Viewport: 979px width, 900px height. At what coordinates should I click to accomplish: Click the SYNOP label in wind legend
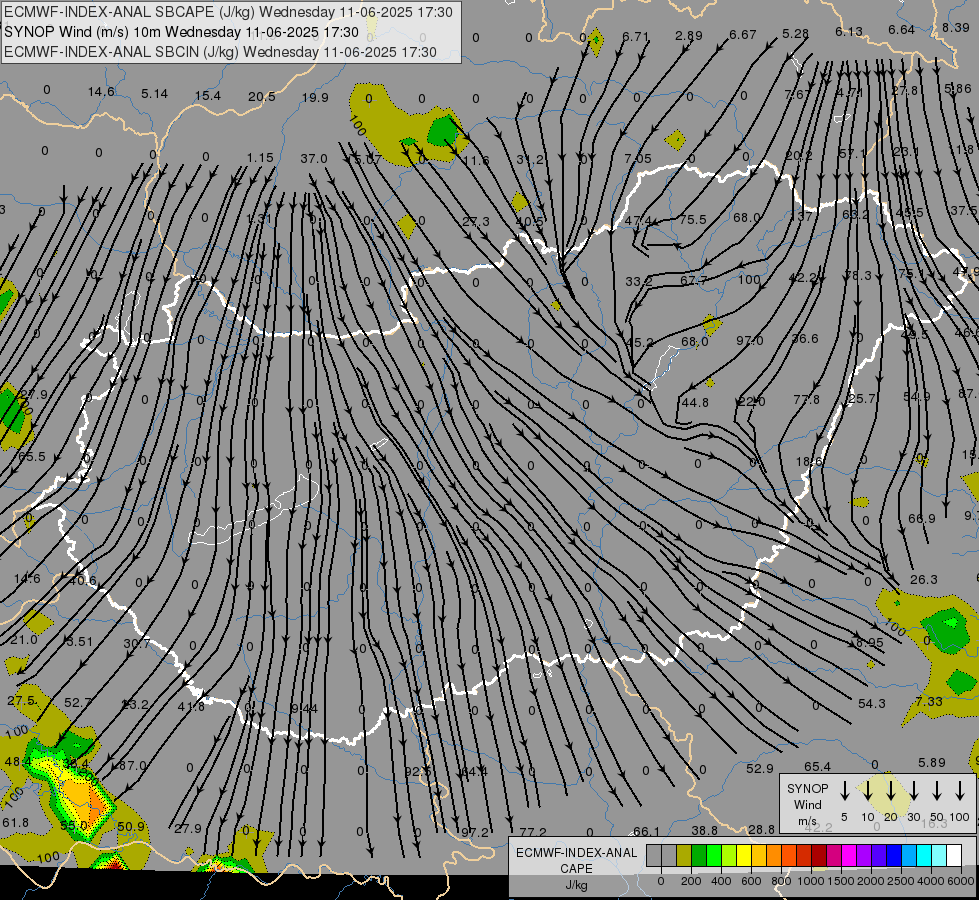[807, 788]
